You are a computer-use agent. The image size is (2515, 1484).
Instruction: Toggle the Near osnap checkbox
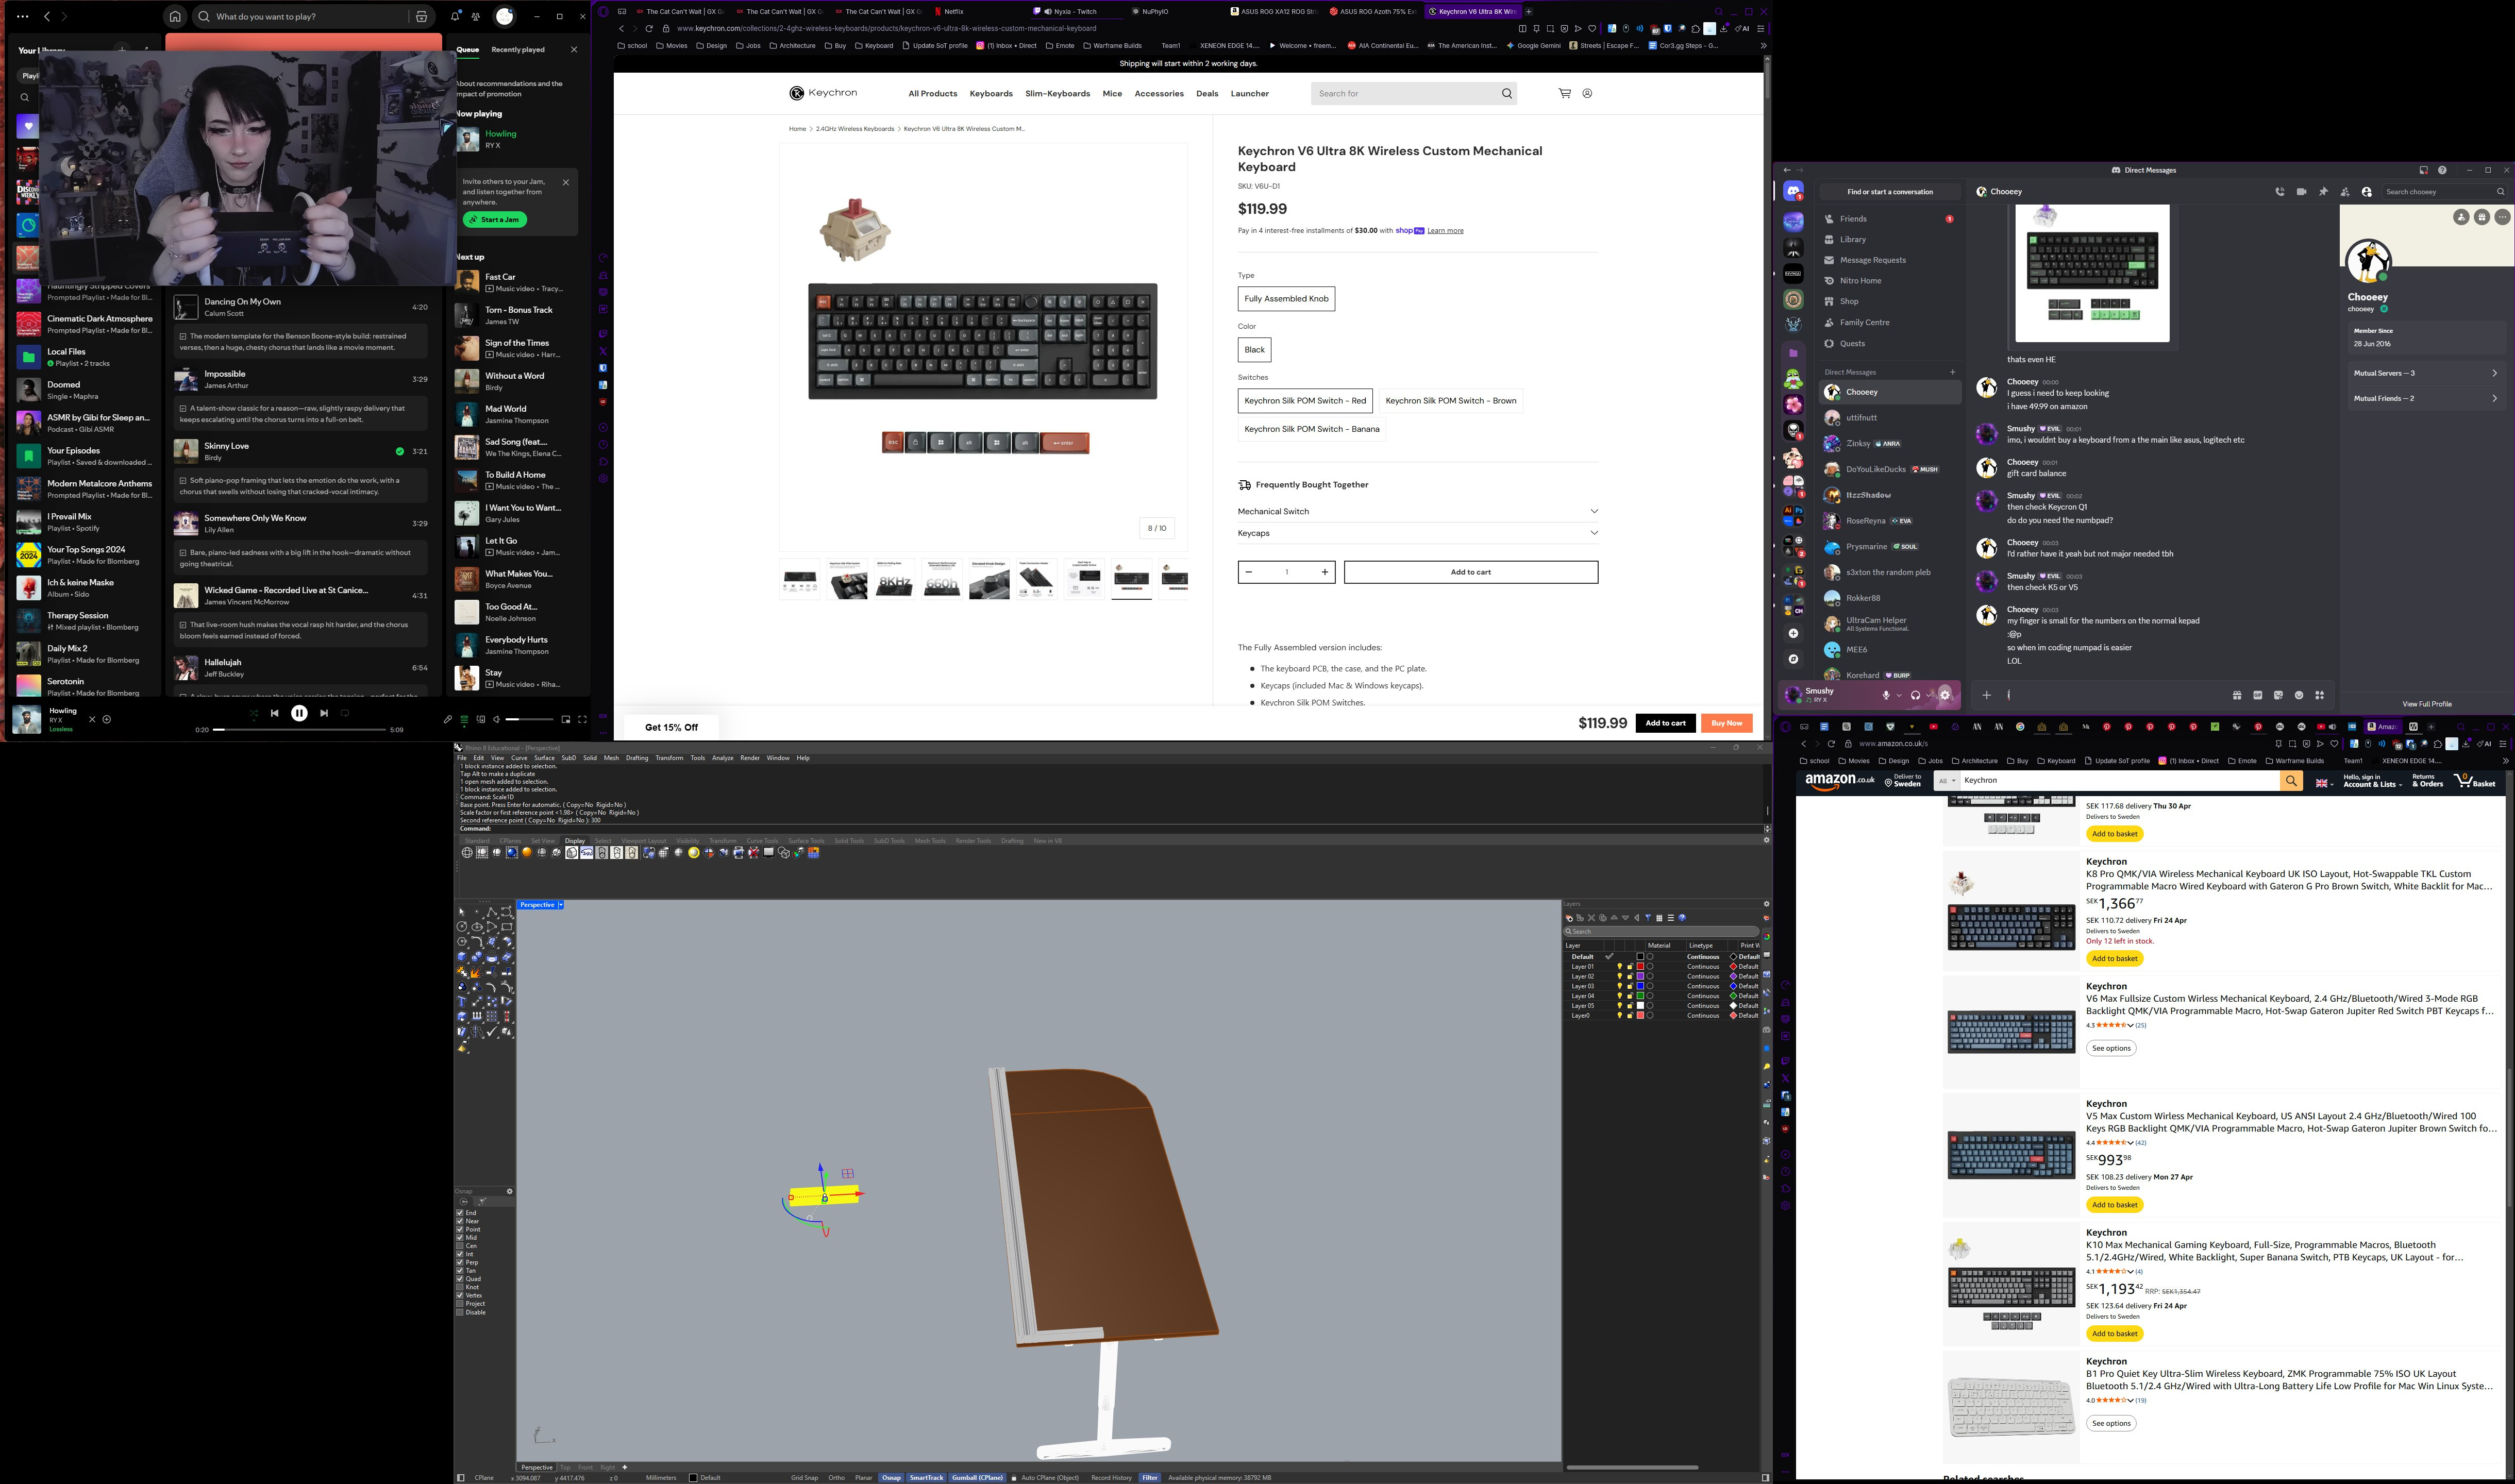pyautogui.click(x=460, y=1221)
